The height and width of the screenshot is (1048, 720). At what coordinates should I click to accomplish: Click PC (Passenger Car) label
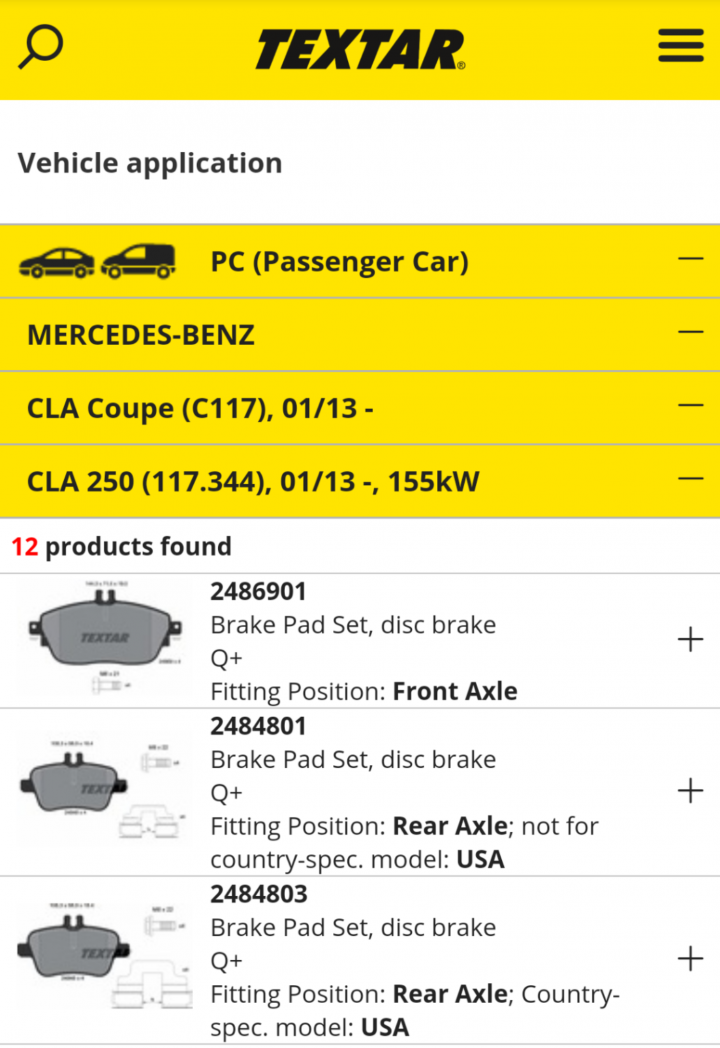[x=340, y=261]
